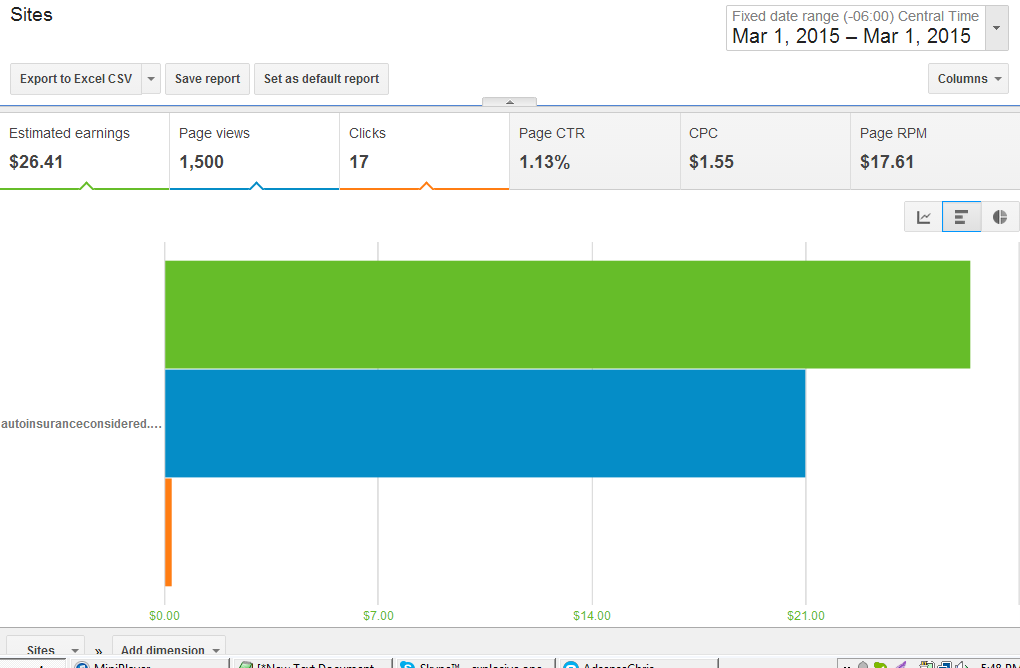Select the CPC metric tab

pos(765,151)
